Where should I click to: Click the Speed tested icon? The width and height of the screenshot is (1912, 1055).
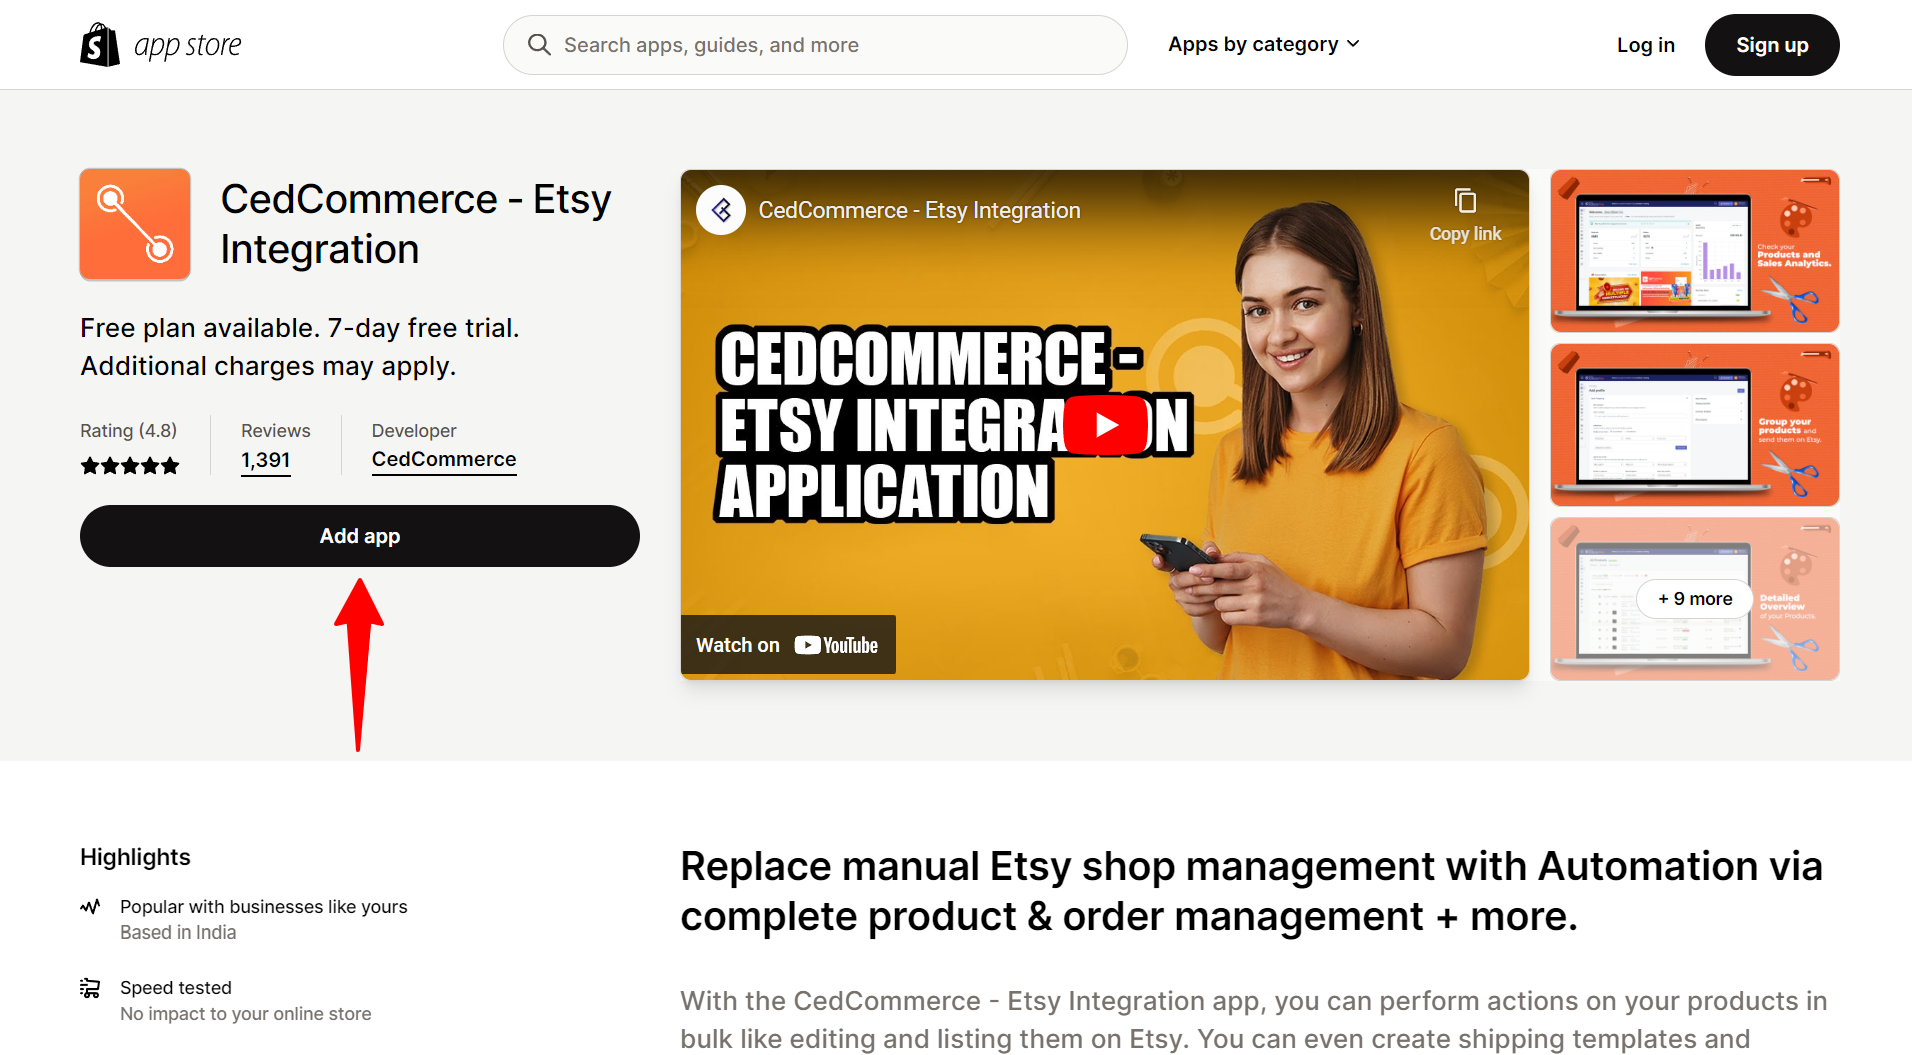[x=90, y=988]
